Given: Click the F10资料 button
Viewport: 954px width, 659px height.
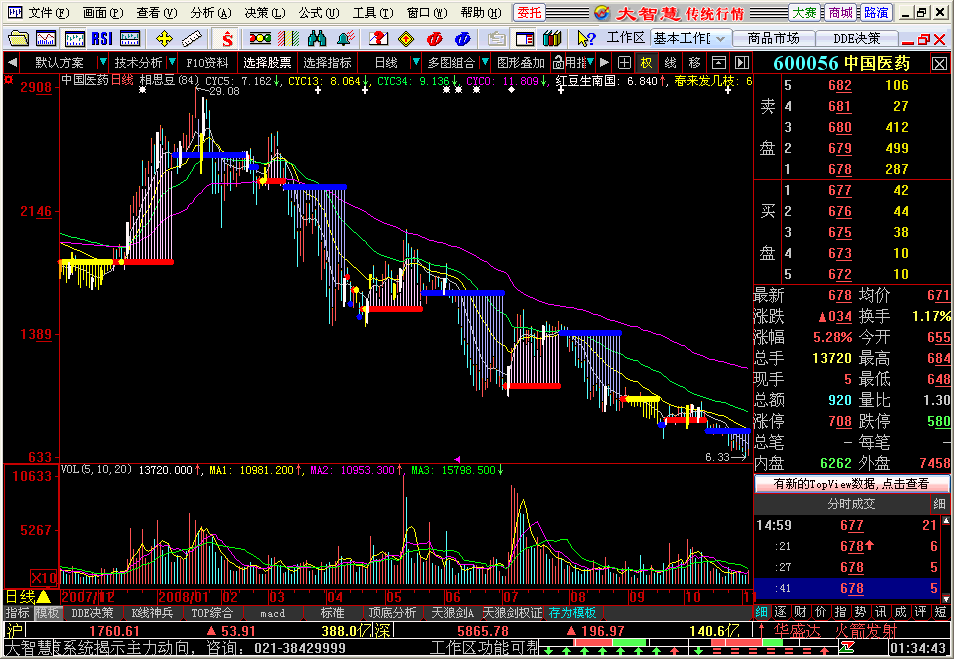Looking at the screenshot, I should pyautogui.click(x=207, y=63).
